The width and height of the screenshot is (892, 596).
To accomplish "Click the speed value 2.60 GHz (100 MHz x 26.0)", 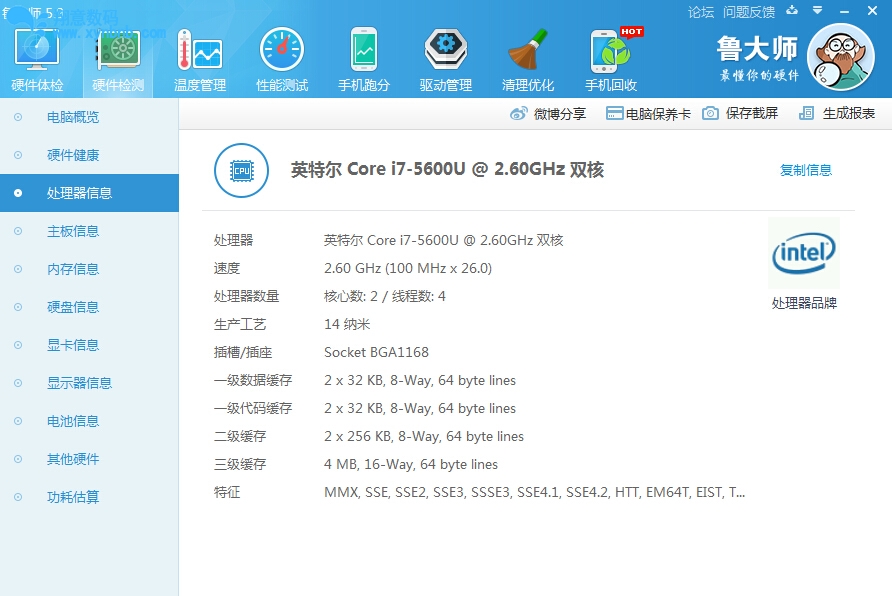I will (408, 268).
